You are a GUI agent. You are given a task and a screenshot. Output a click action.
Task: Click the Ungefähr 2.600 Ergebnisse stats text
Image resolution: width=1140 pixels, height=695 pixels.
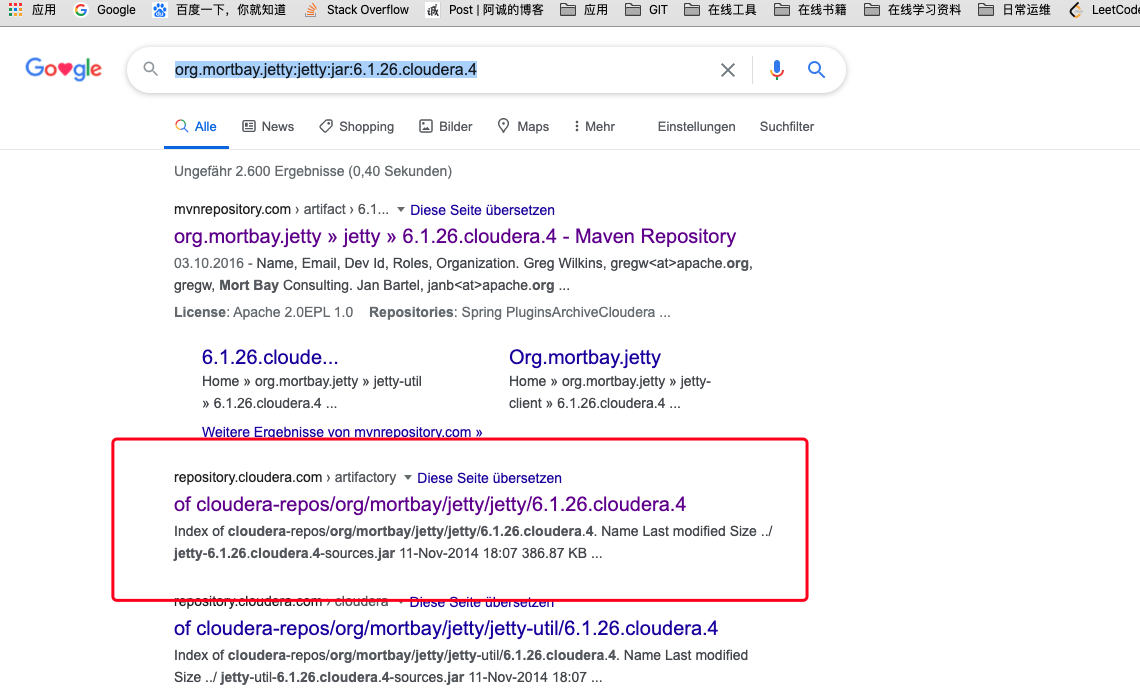[x=313, y=171]
